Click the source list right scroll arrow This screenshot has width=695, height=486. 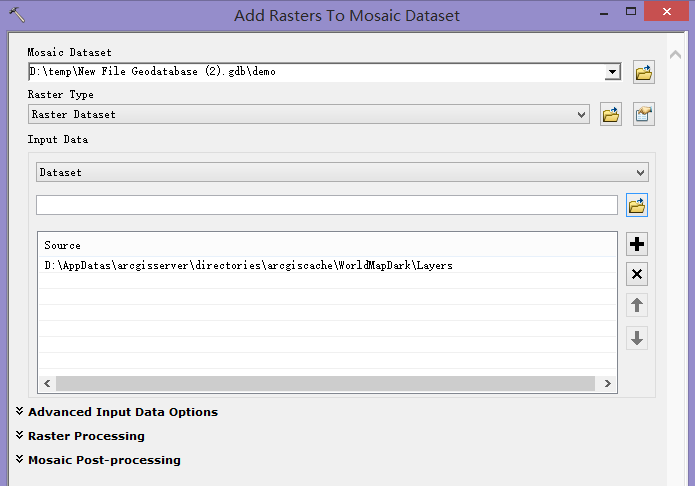tap(608, 384)
